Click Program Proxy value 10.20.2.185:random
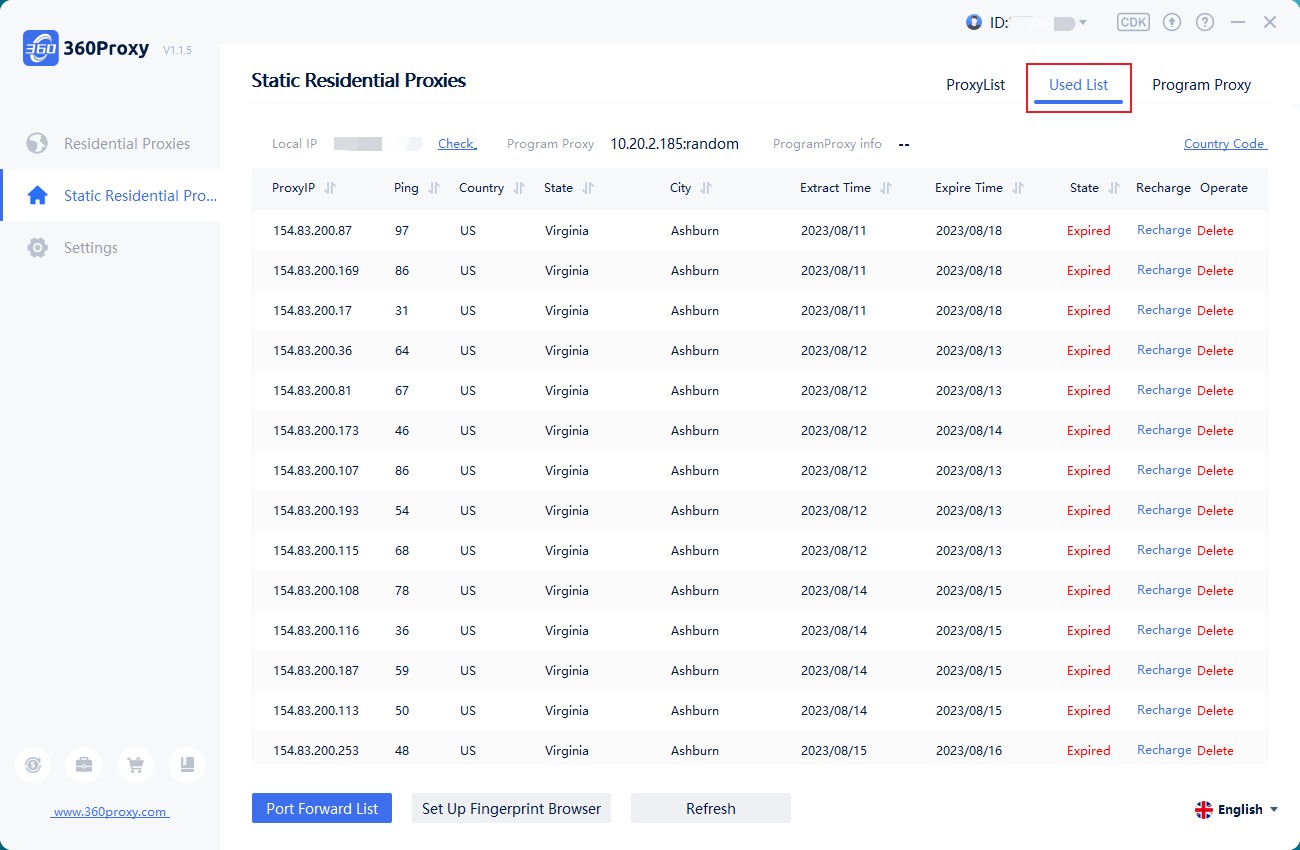 coord(675,144)
